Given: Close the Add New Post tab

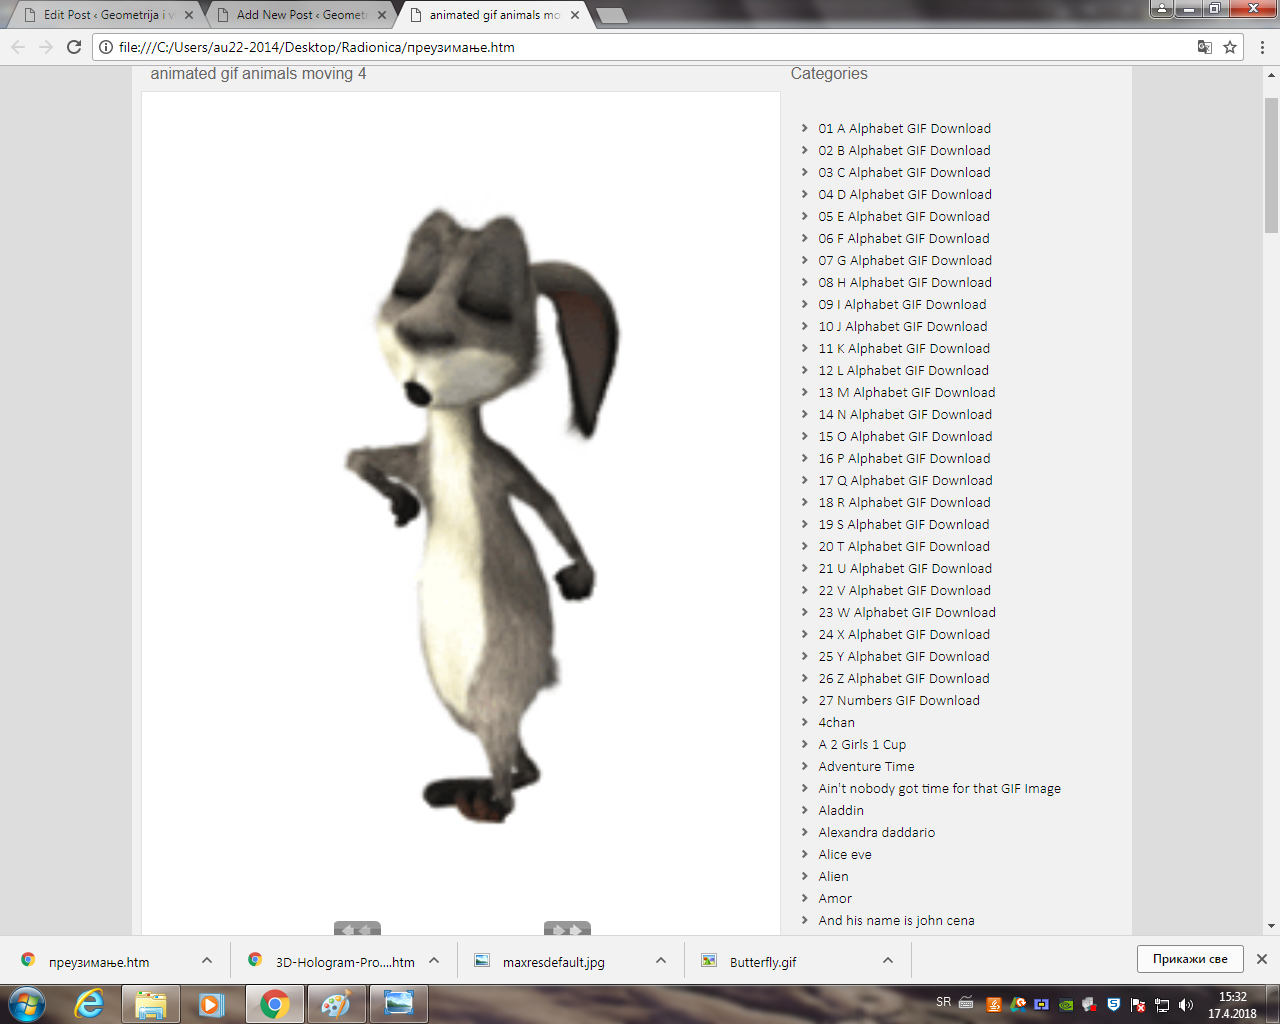Looking at the screenshot, I should tap(382, 15).
